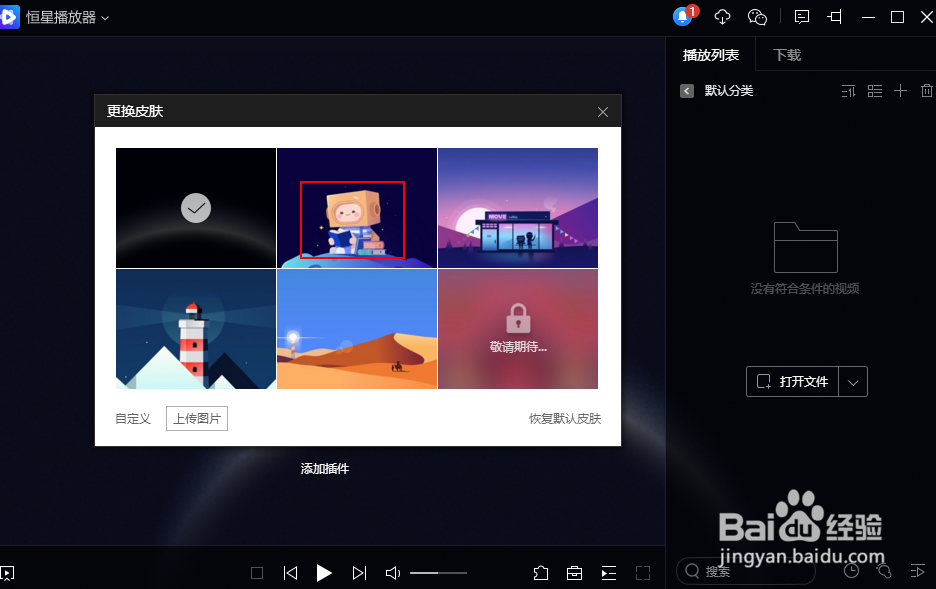
Task: Click the play button
Action: point(324,573)
